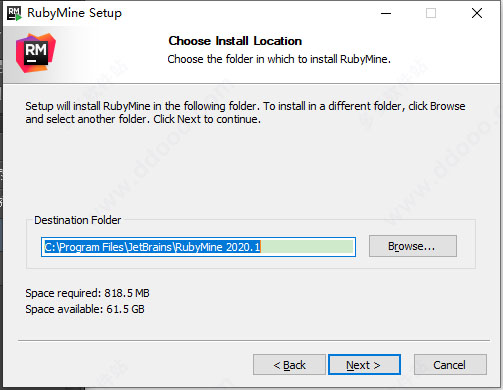
Task: Place cursor in empty end of path field
Action: tap(307, 247)
